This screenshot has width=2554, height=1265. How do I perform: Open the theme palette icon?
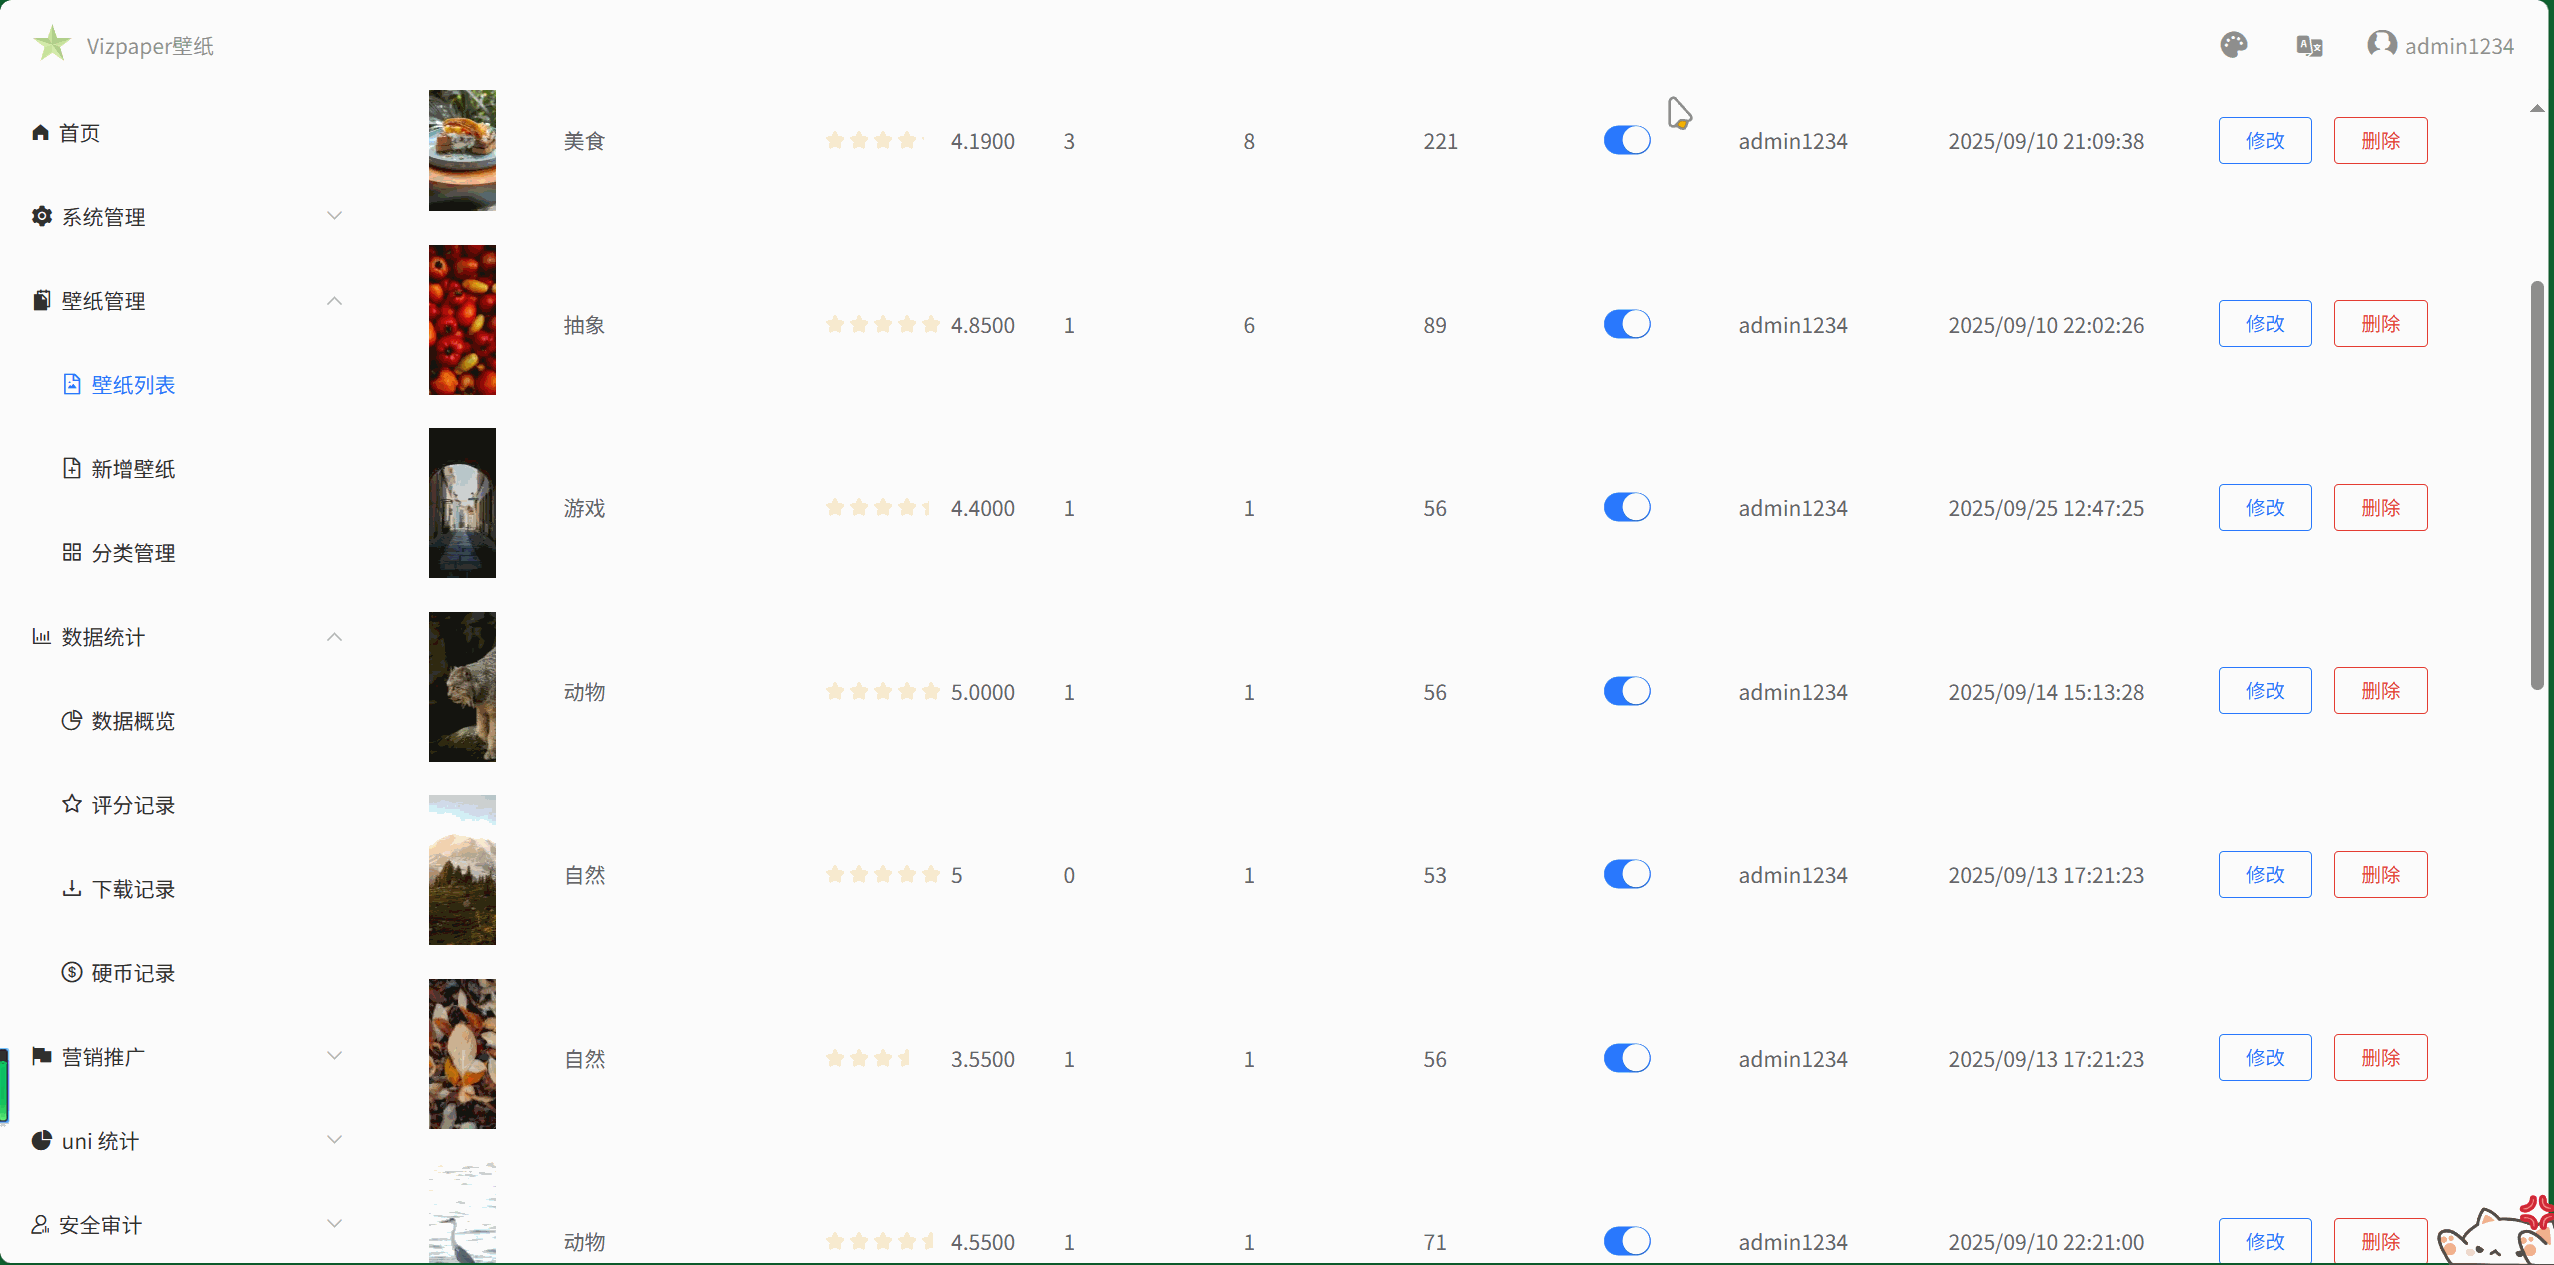[2233, 45]
